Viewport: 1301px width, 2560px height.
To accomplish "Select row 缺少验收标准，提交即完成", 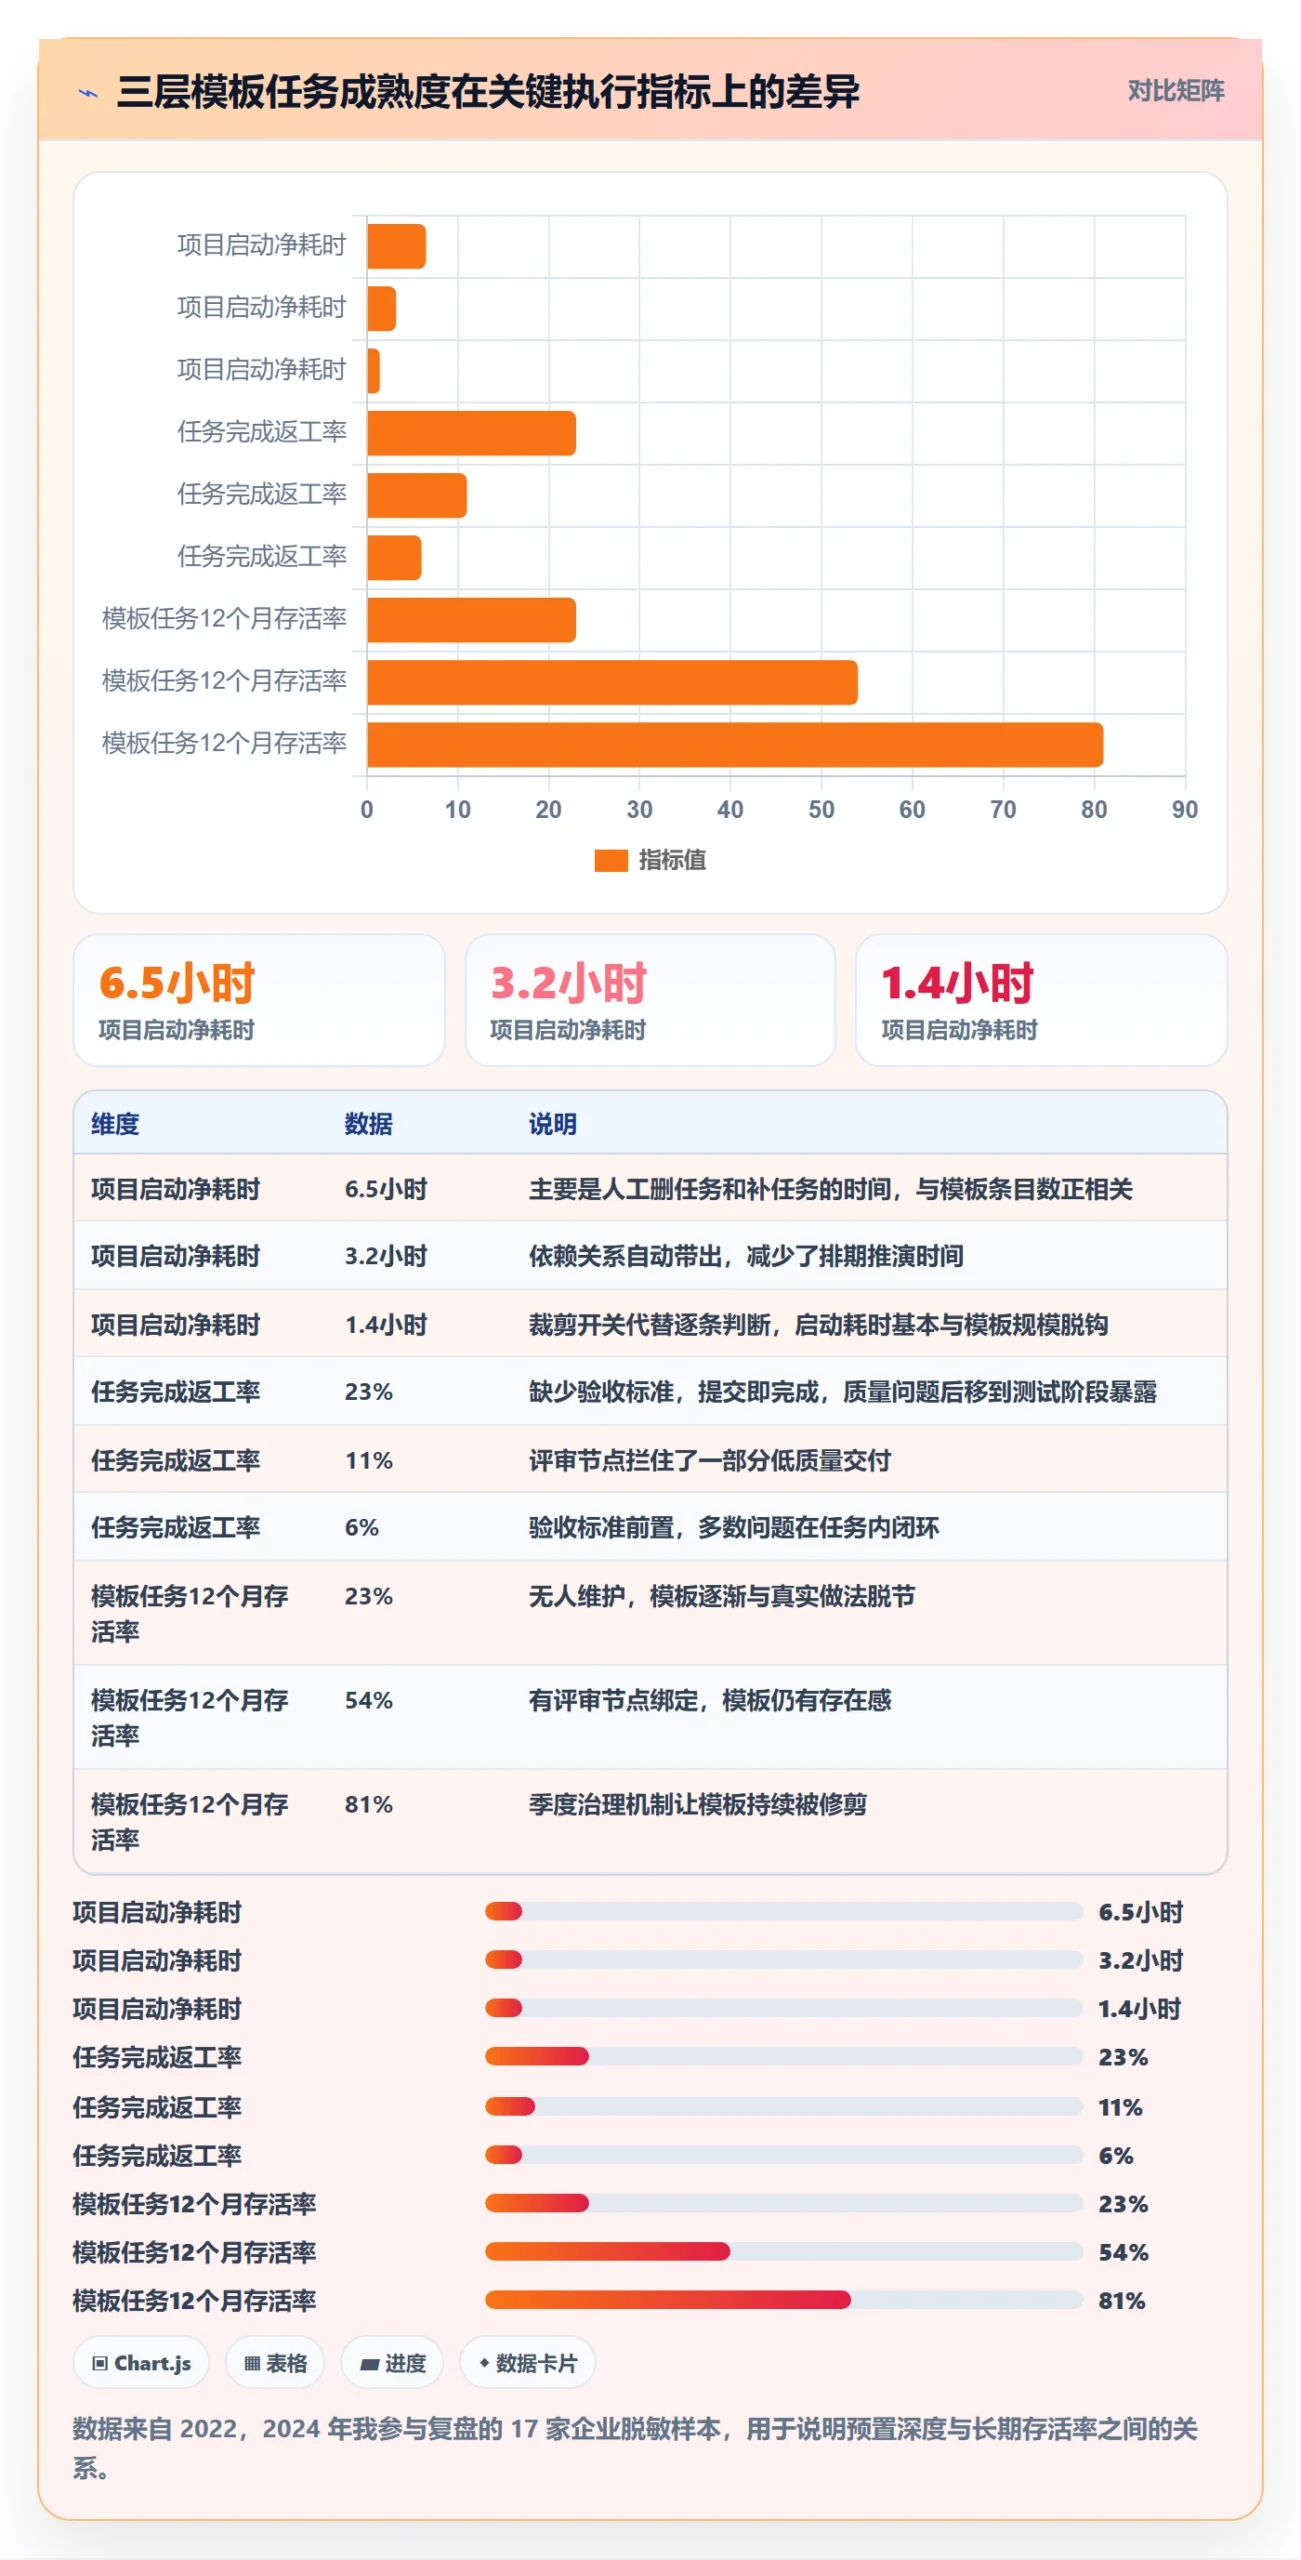I will (x=650, y=1391).
